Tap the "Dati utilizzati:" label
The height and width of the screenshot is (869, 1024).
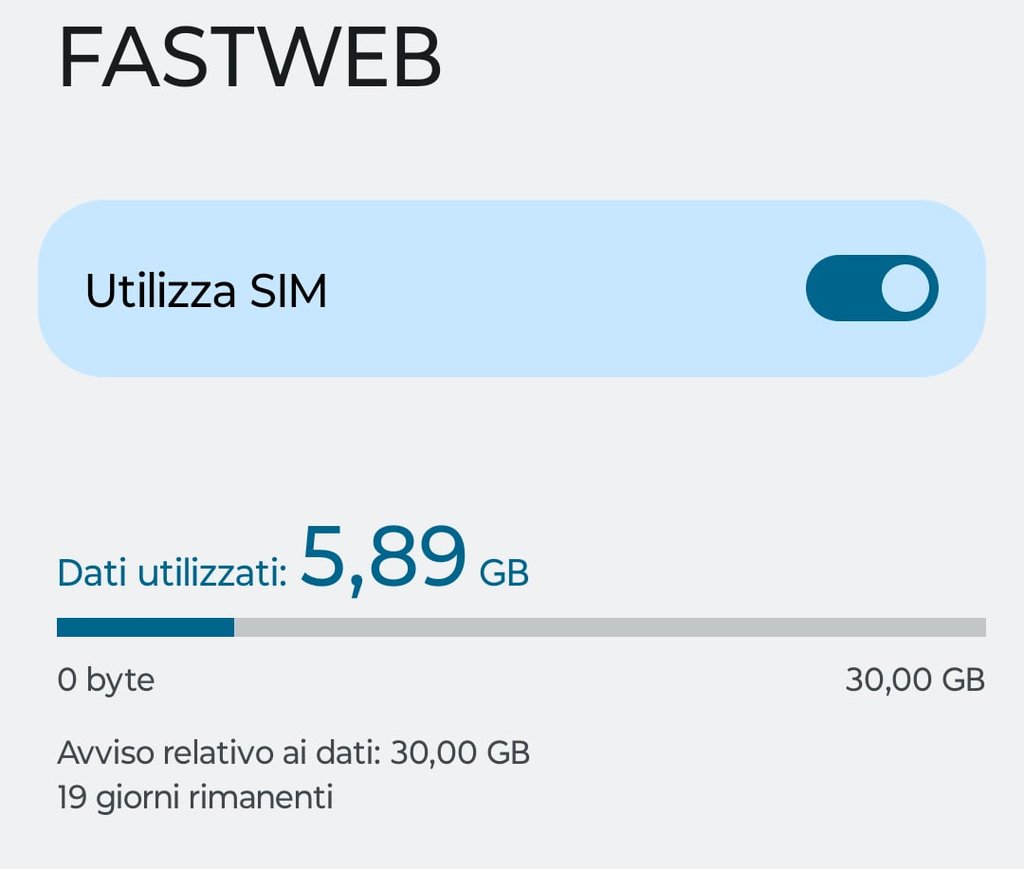(172, 574)
